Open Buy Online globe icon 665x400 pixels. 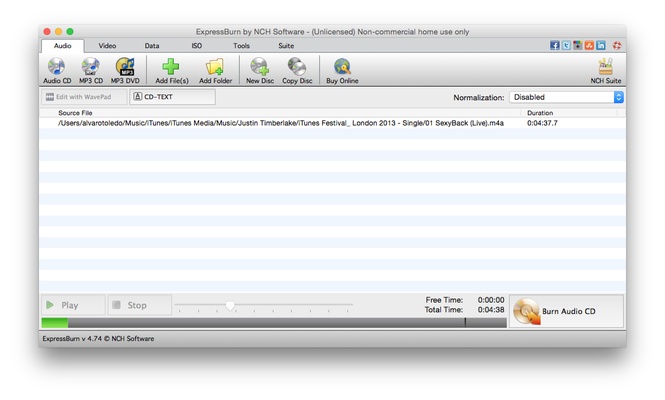(342, 70)
